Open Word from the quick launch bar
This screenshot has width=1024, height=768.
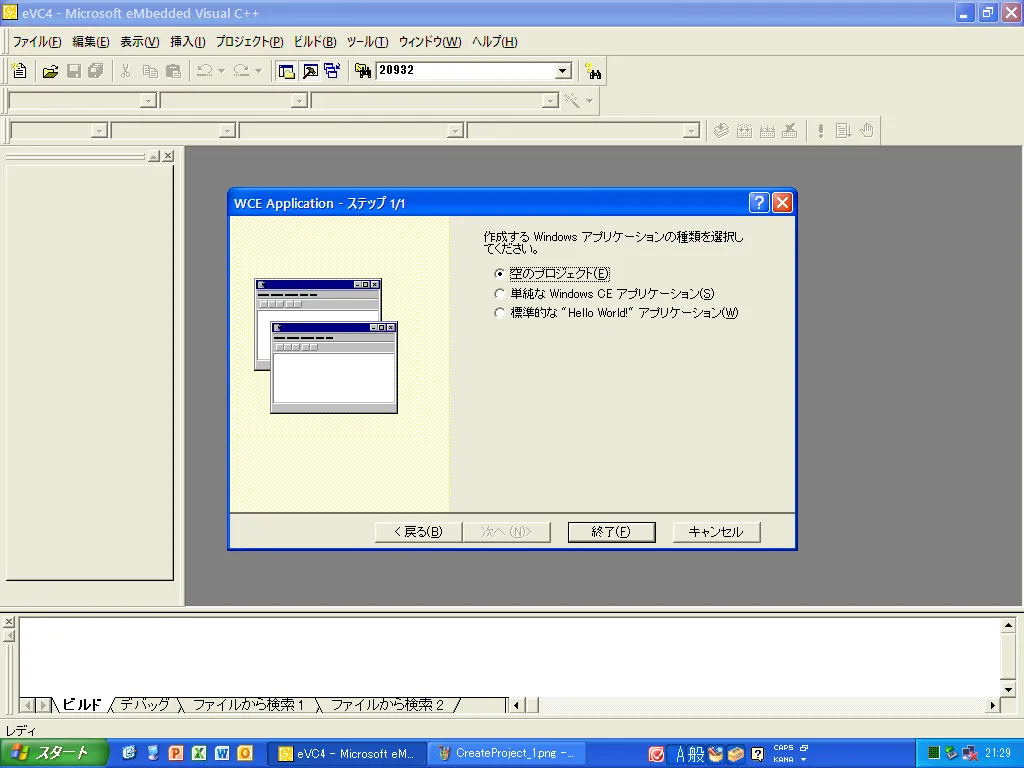(222, 754)
